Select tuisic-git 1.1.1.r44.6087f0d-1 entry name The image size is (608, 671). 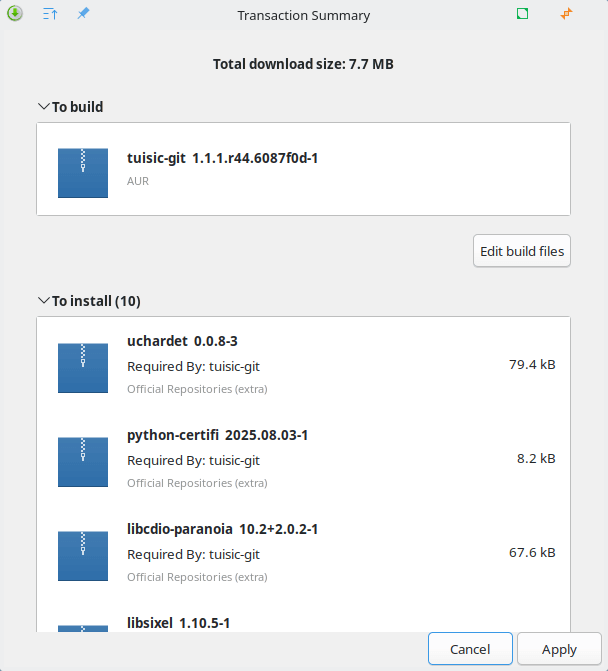point(222,158)
